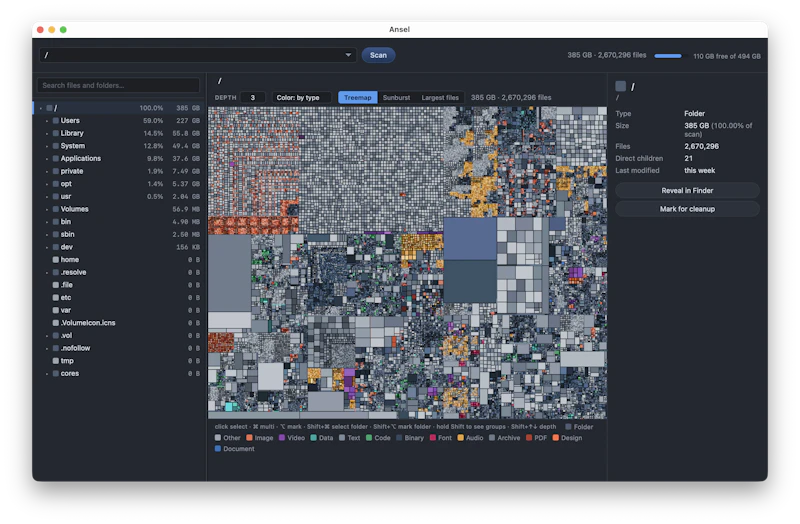Click the Applications folder icon in tree
The height and width of the screenshot is (524, 800).
click(56, 159)
